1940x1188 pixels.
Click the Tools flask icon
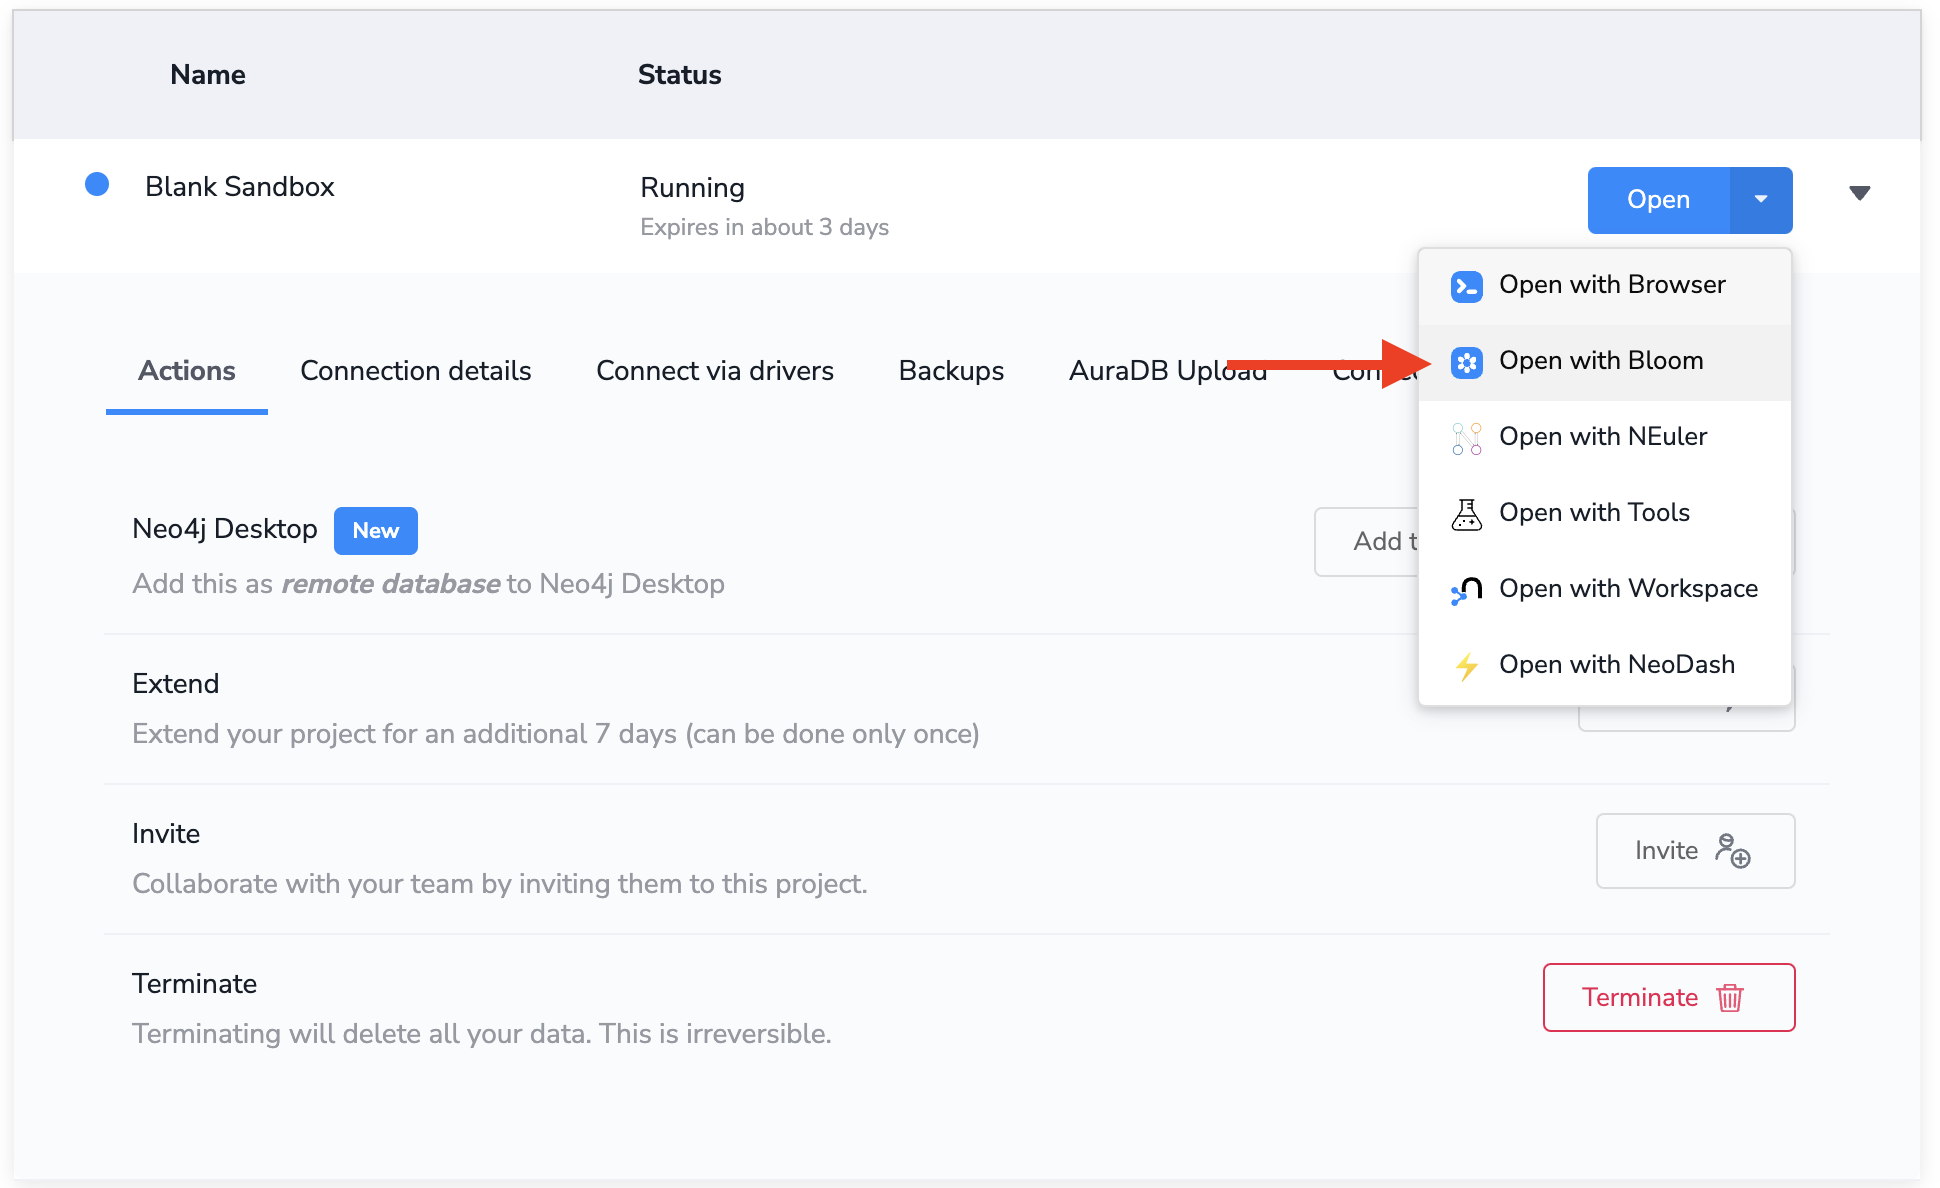(1465, 514)
